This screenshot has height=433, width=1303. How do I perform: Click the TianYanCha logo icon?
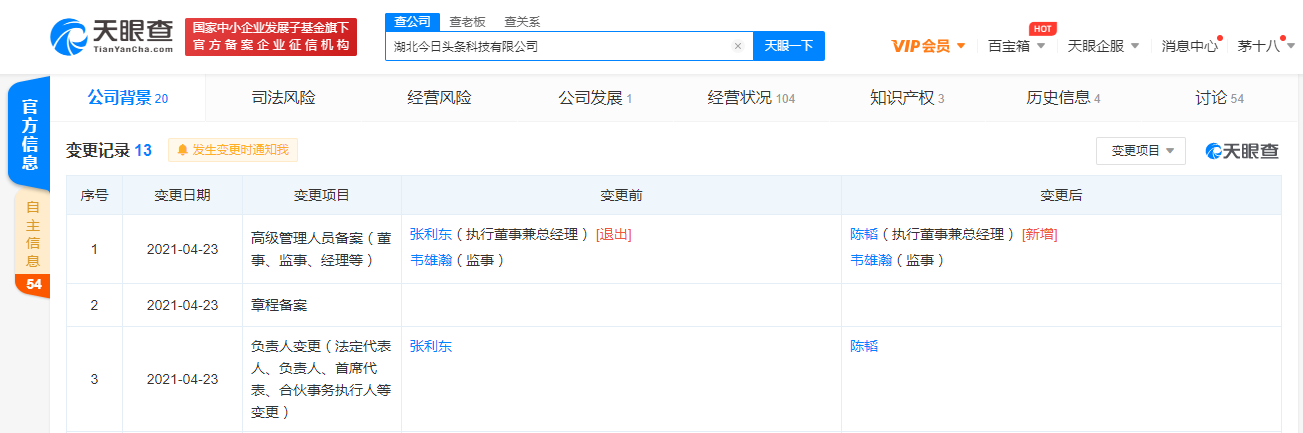[68, 37]
